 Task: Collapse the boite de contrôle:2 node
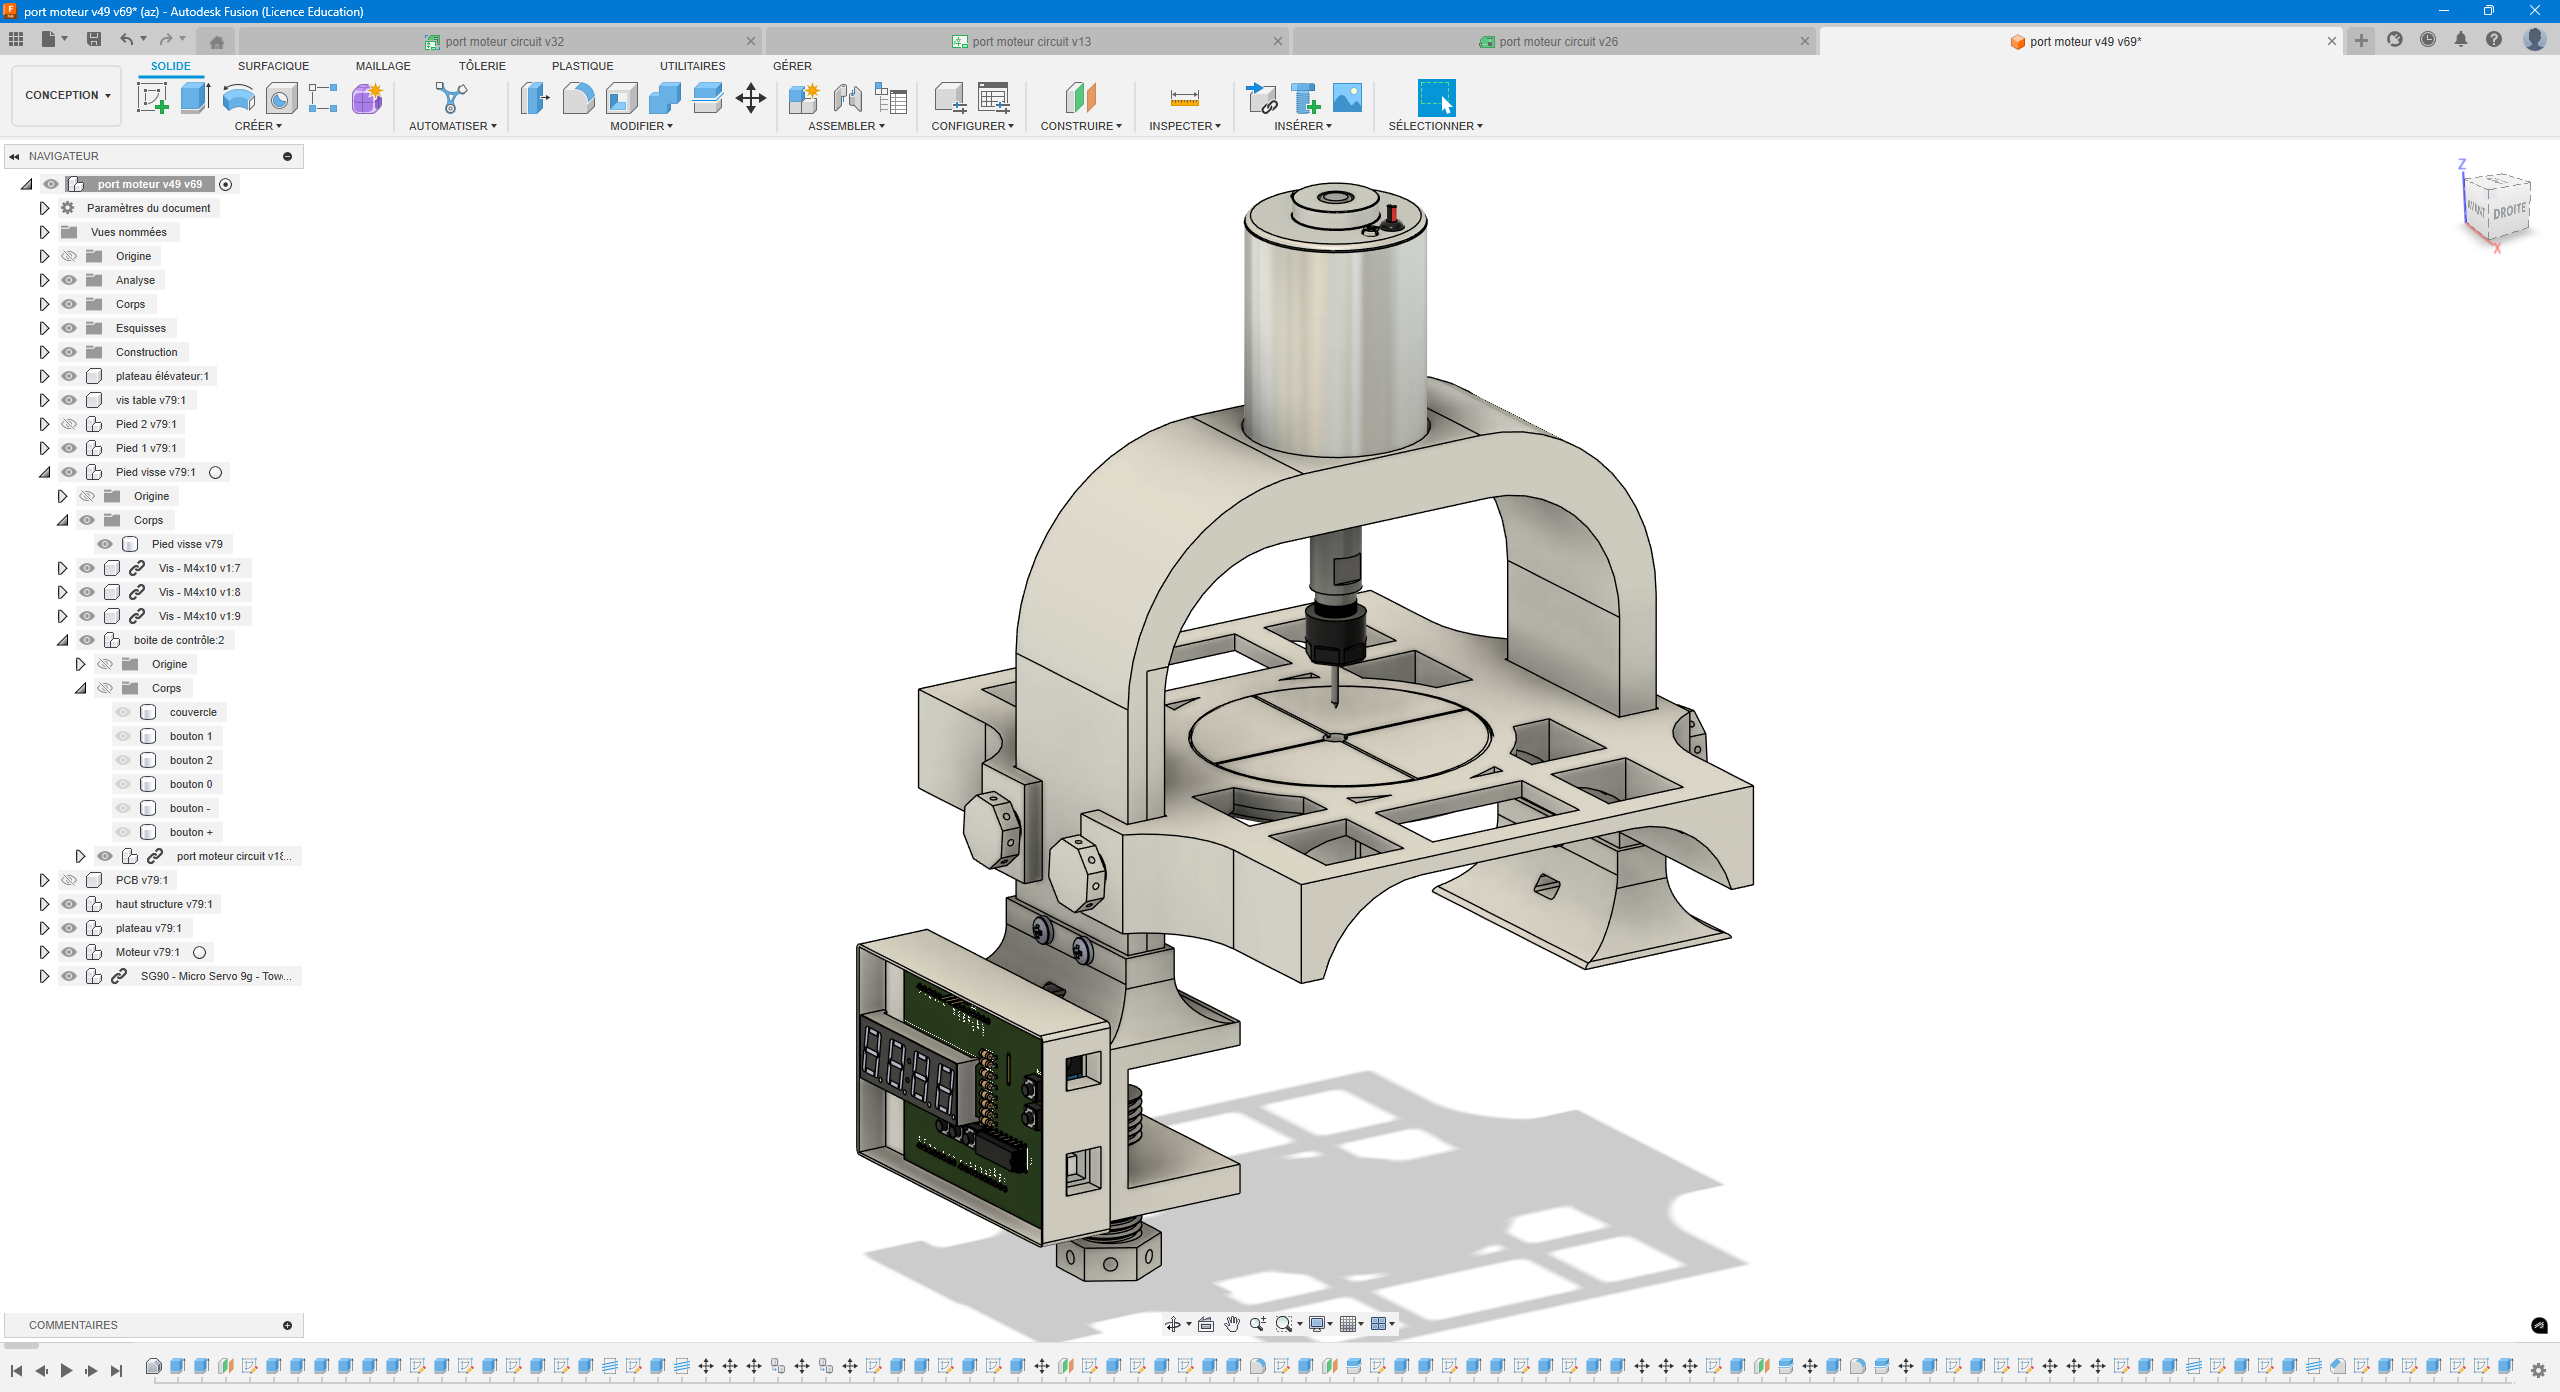tap(62, 640)
